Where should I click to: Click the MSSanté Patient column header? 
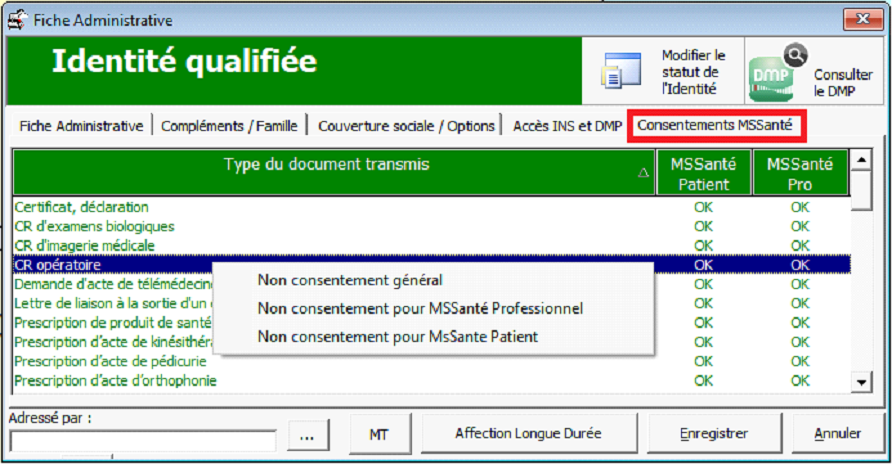click(x=704, y=173)
